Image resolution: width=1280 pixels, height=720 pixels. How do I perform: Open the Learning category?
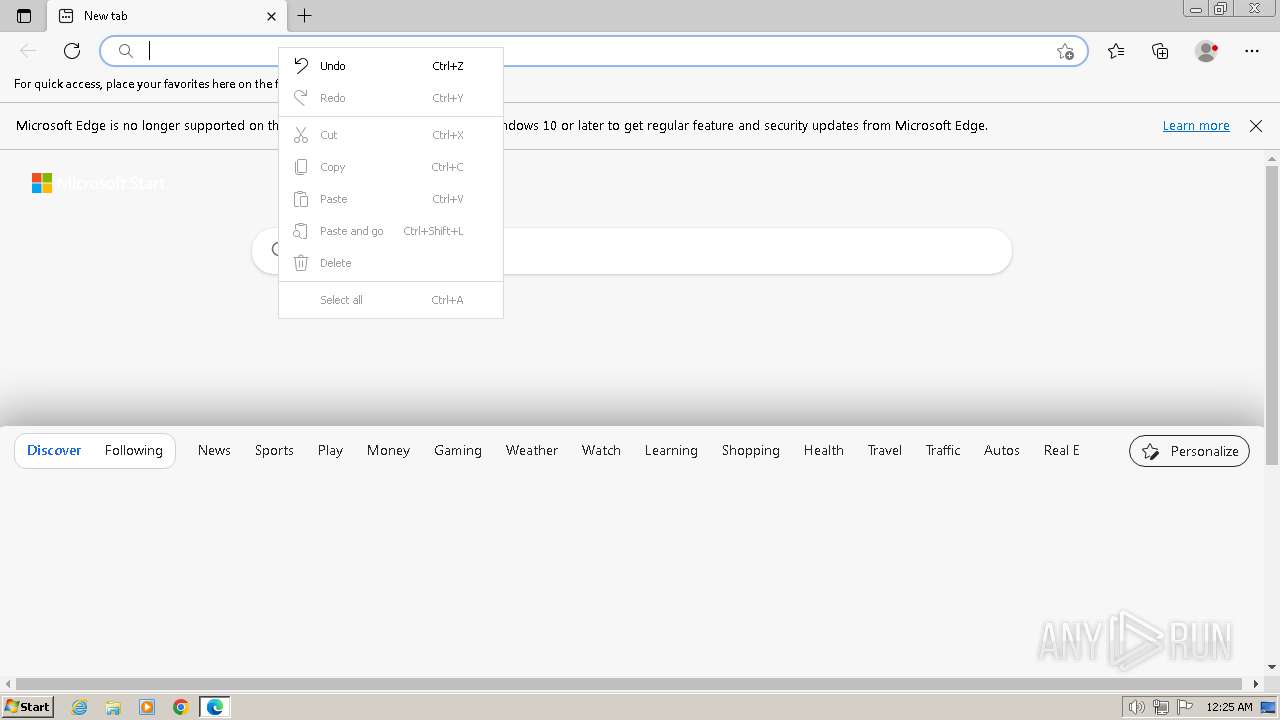[x=671, y=451]
